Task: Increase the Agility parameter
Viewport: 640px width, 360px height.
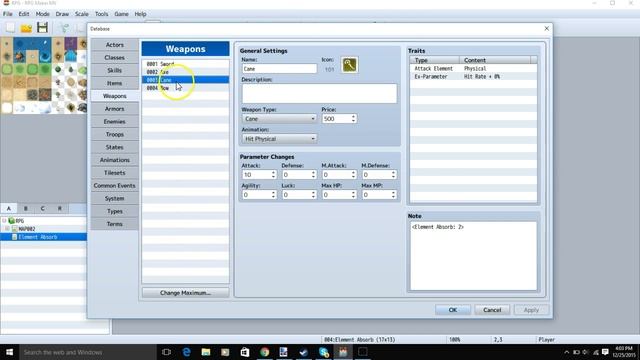Action: click(273, 192)
